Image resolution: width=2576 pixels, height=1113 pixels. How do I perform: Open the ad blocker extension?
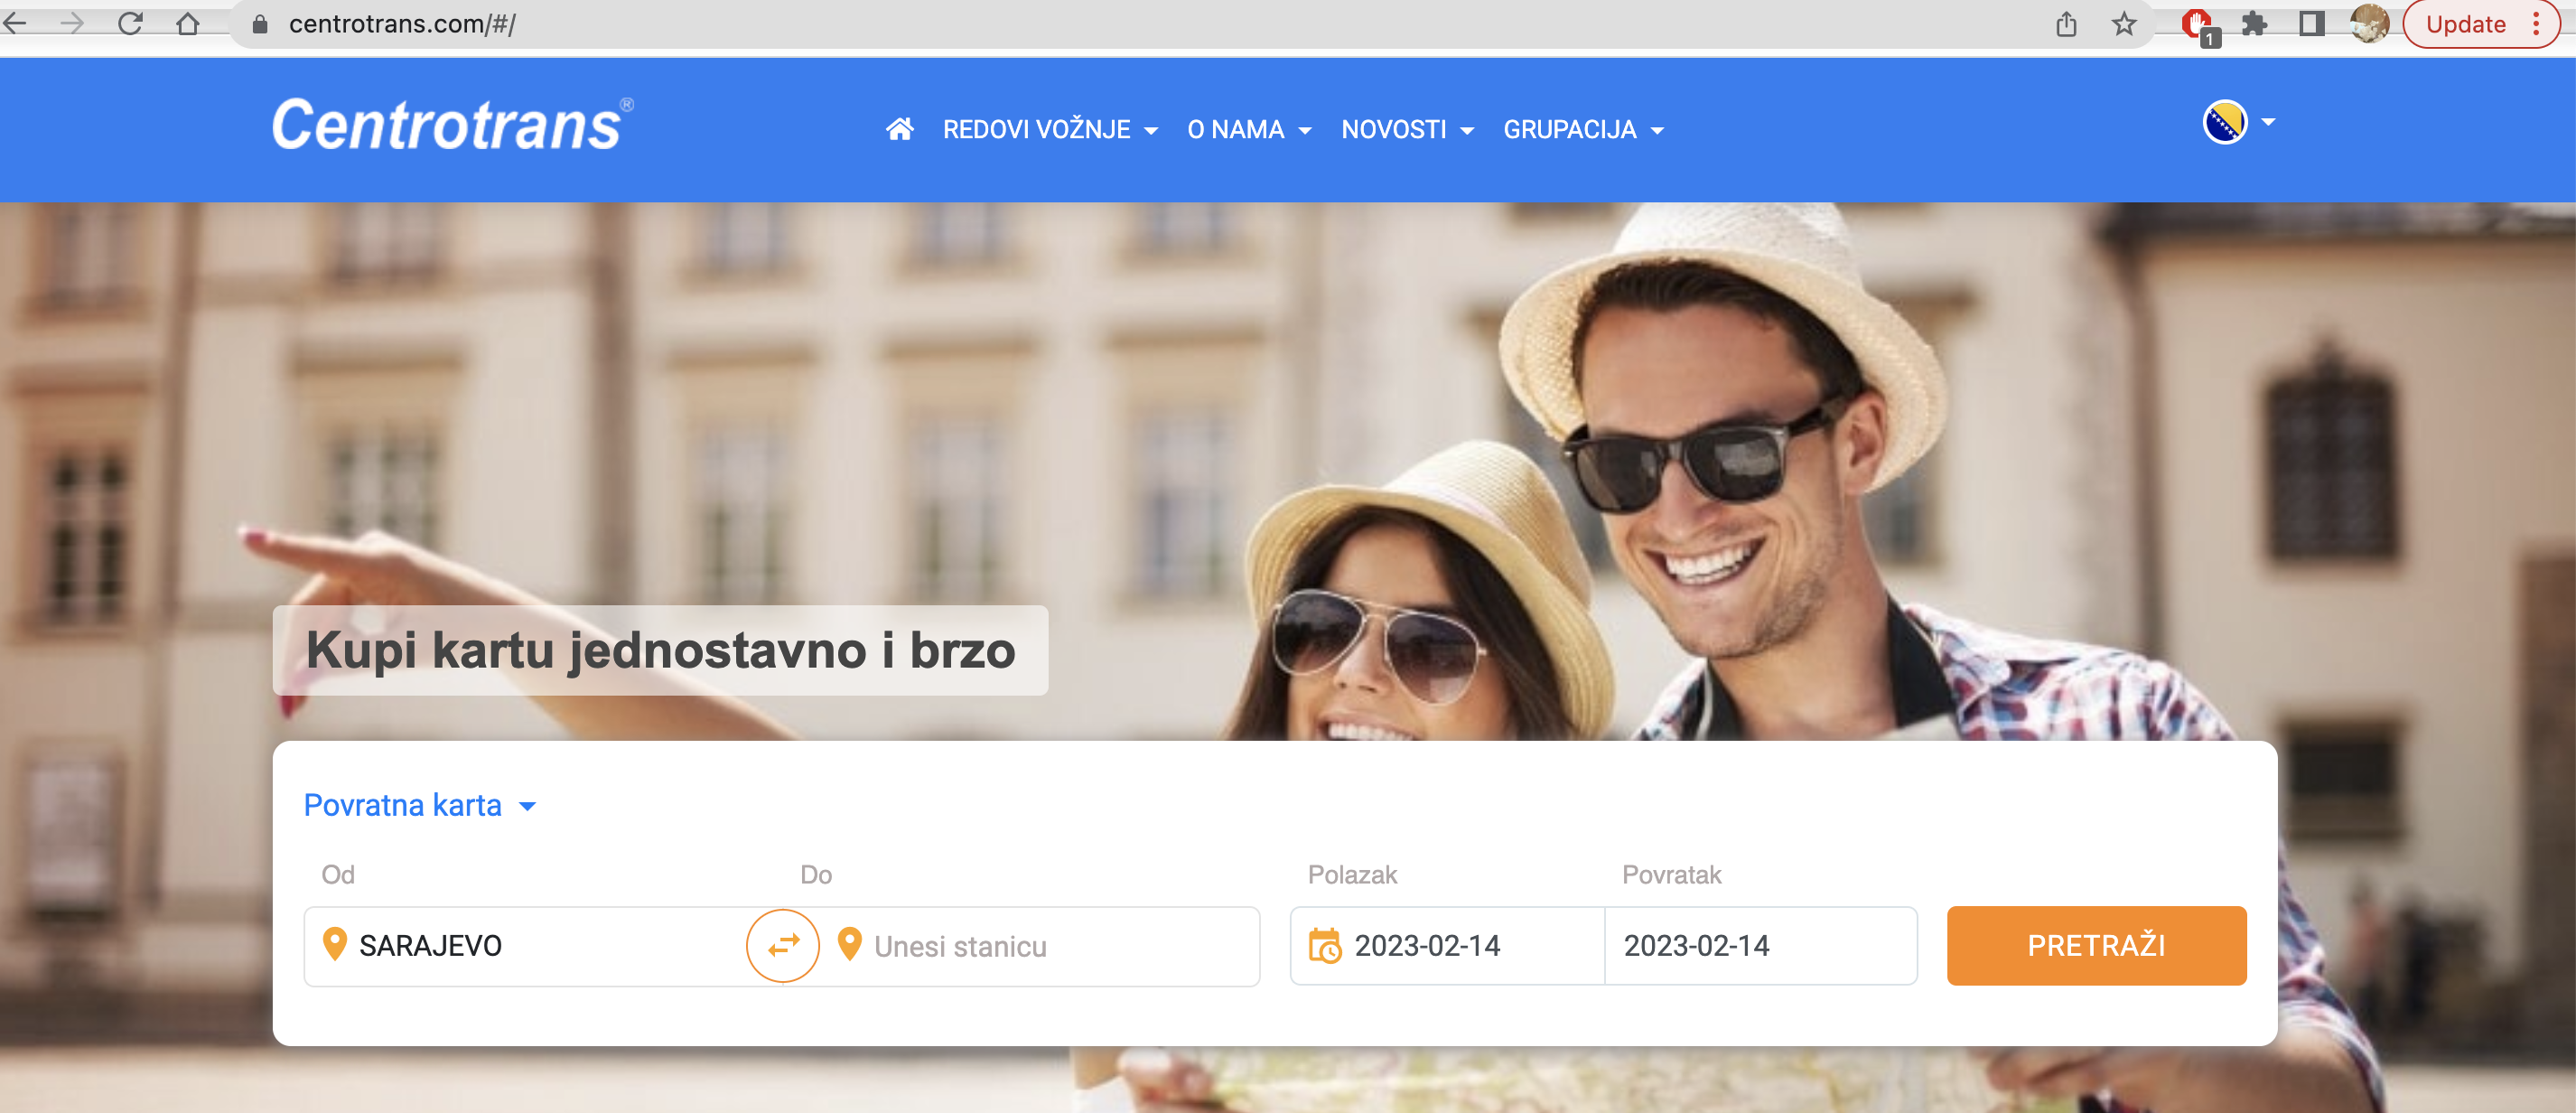tap(2199, 25)
